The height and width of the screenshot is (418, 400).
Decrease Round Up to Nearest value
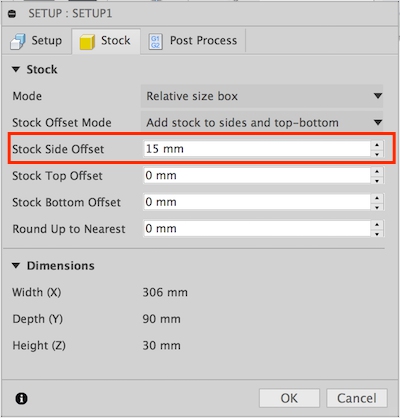pyautogui.click(x=377, y=234)
